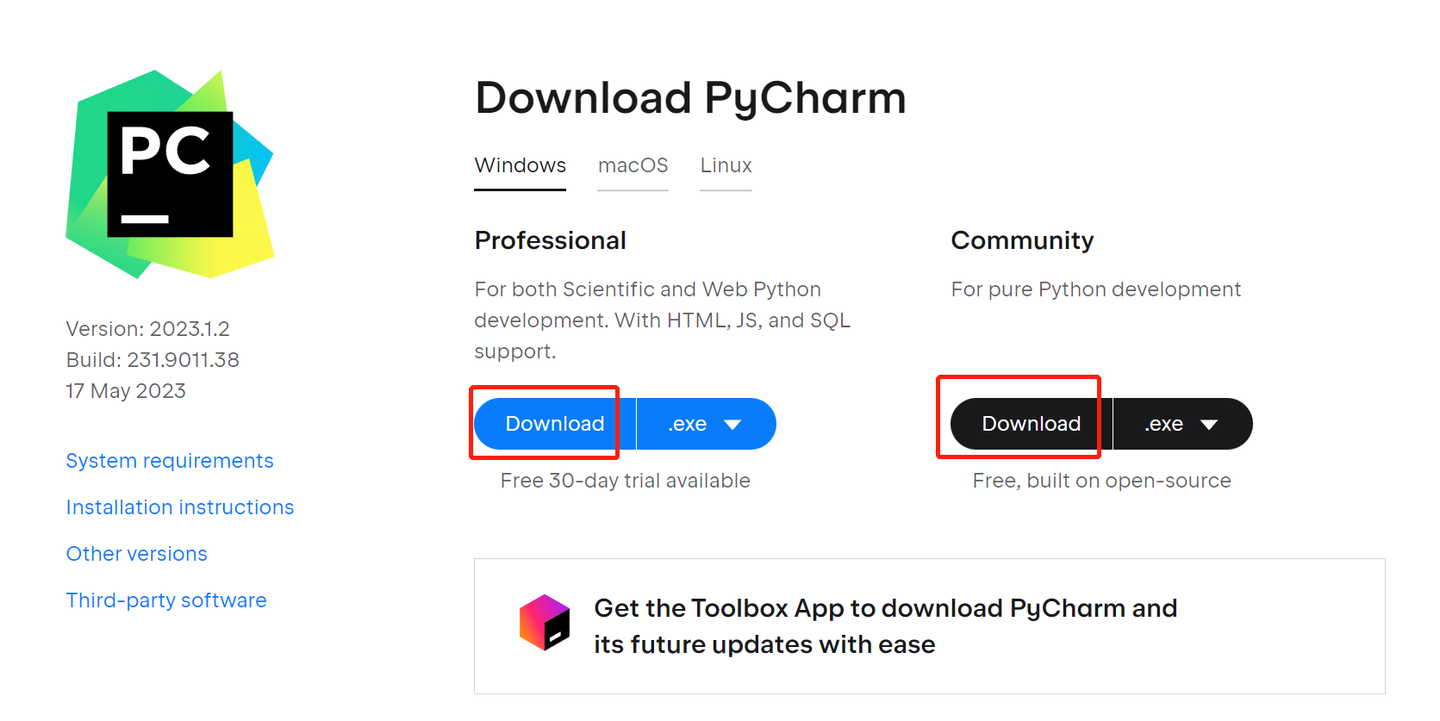The width and height of the screenshot is (1440, 721).
Task: Expand the Community .exe format dropdown
Action: click(1182, 423)
